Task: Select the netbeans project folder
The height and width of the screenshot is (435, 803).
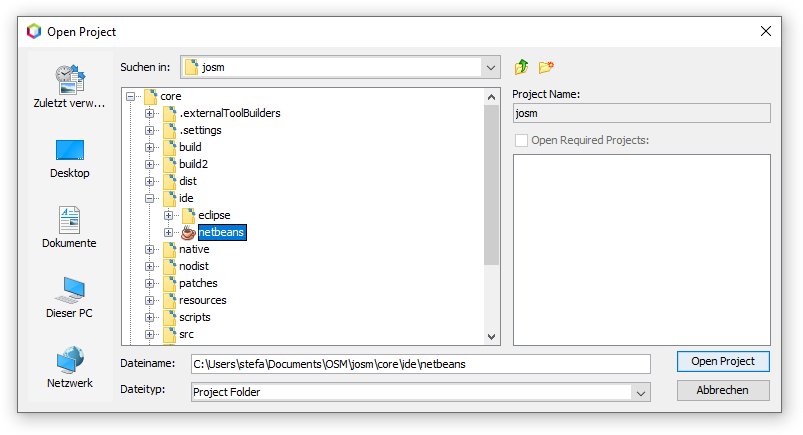Action: (220, 232)
